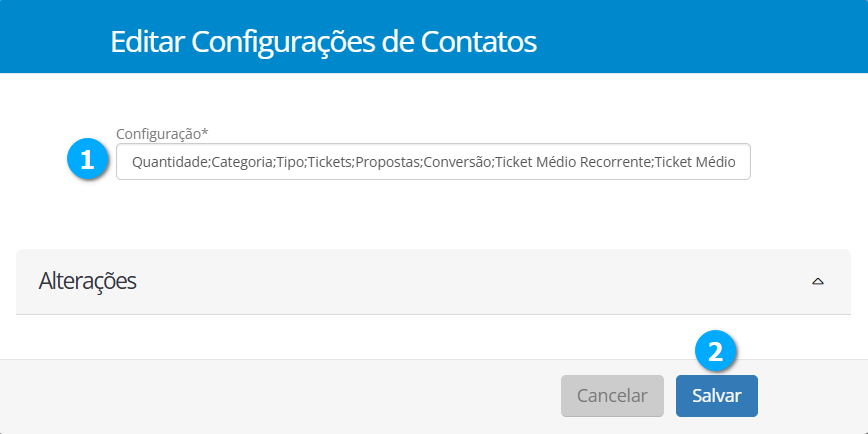Collapse the Alterações section chevron
Image resolution: width=868 pixels, height=434 pixels.
817,282
